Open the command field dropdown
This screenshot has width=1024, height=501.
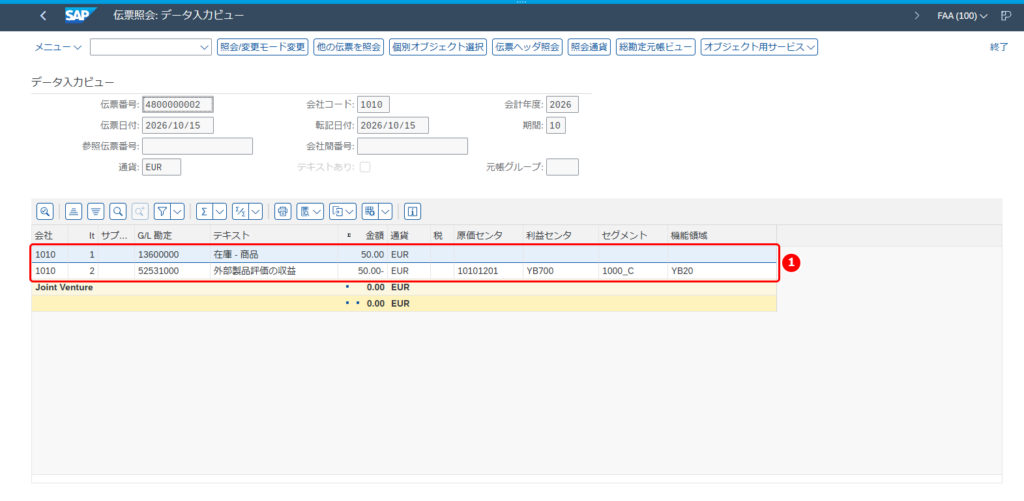click(202, 47)
